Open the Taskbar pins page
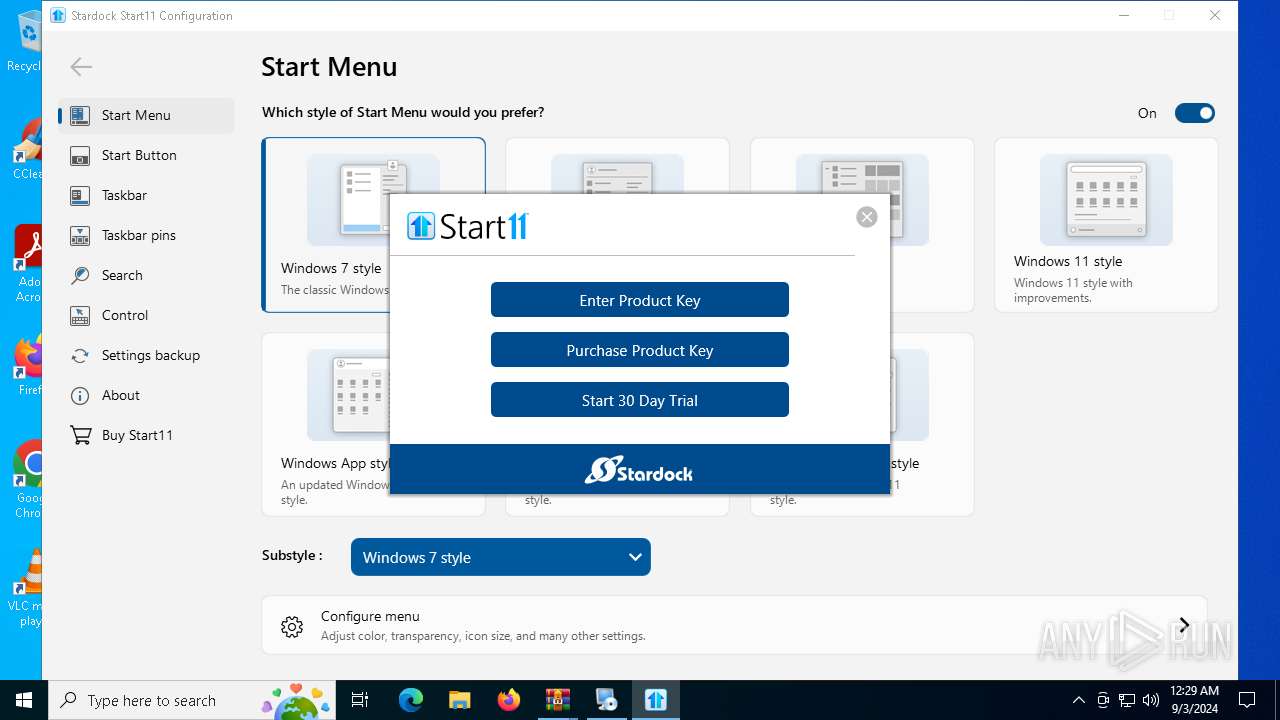Image resolution: width=1280 pixels, height=720 pixels. pos(146,235)
